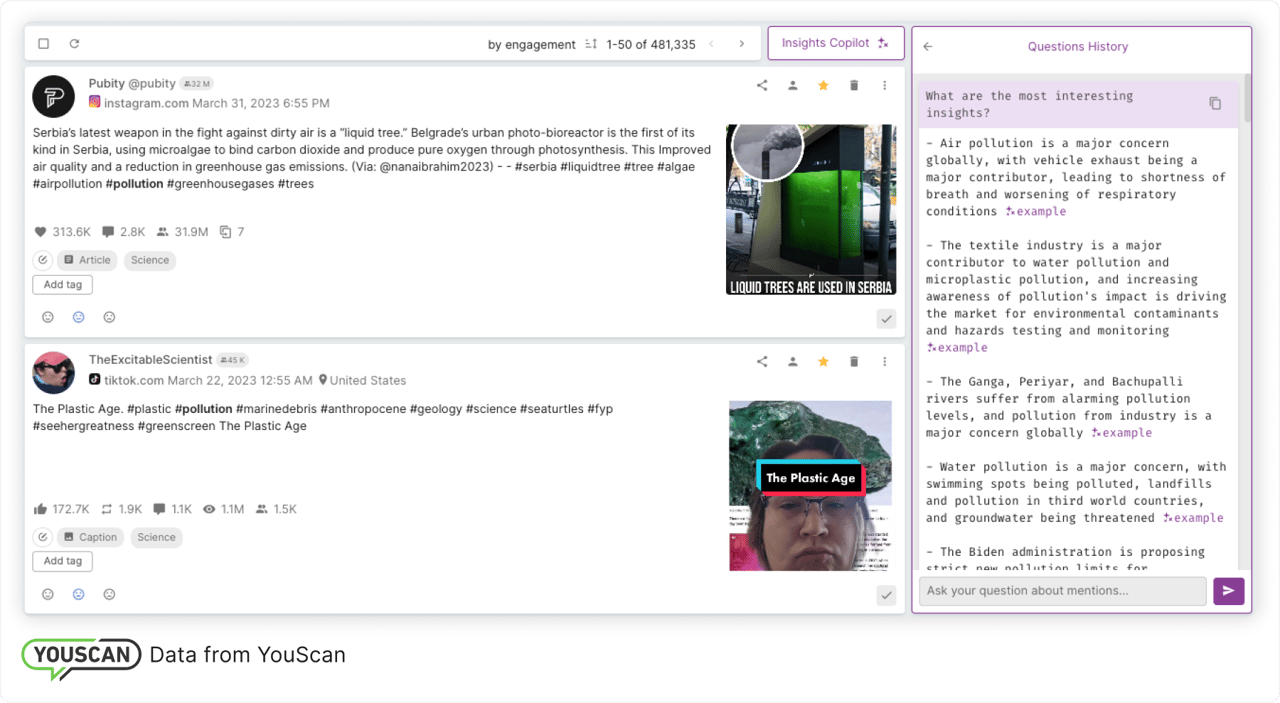
Task: Go to the next page of mentions
Action: tap(741, 44)
